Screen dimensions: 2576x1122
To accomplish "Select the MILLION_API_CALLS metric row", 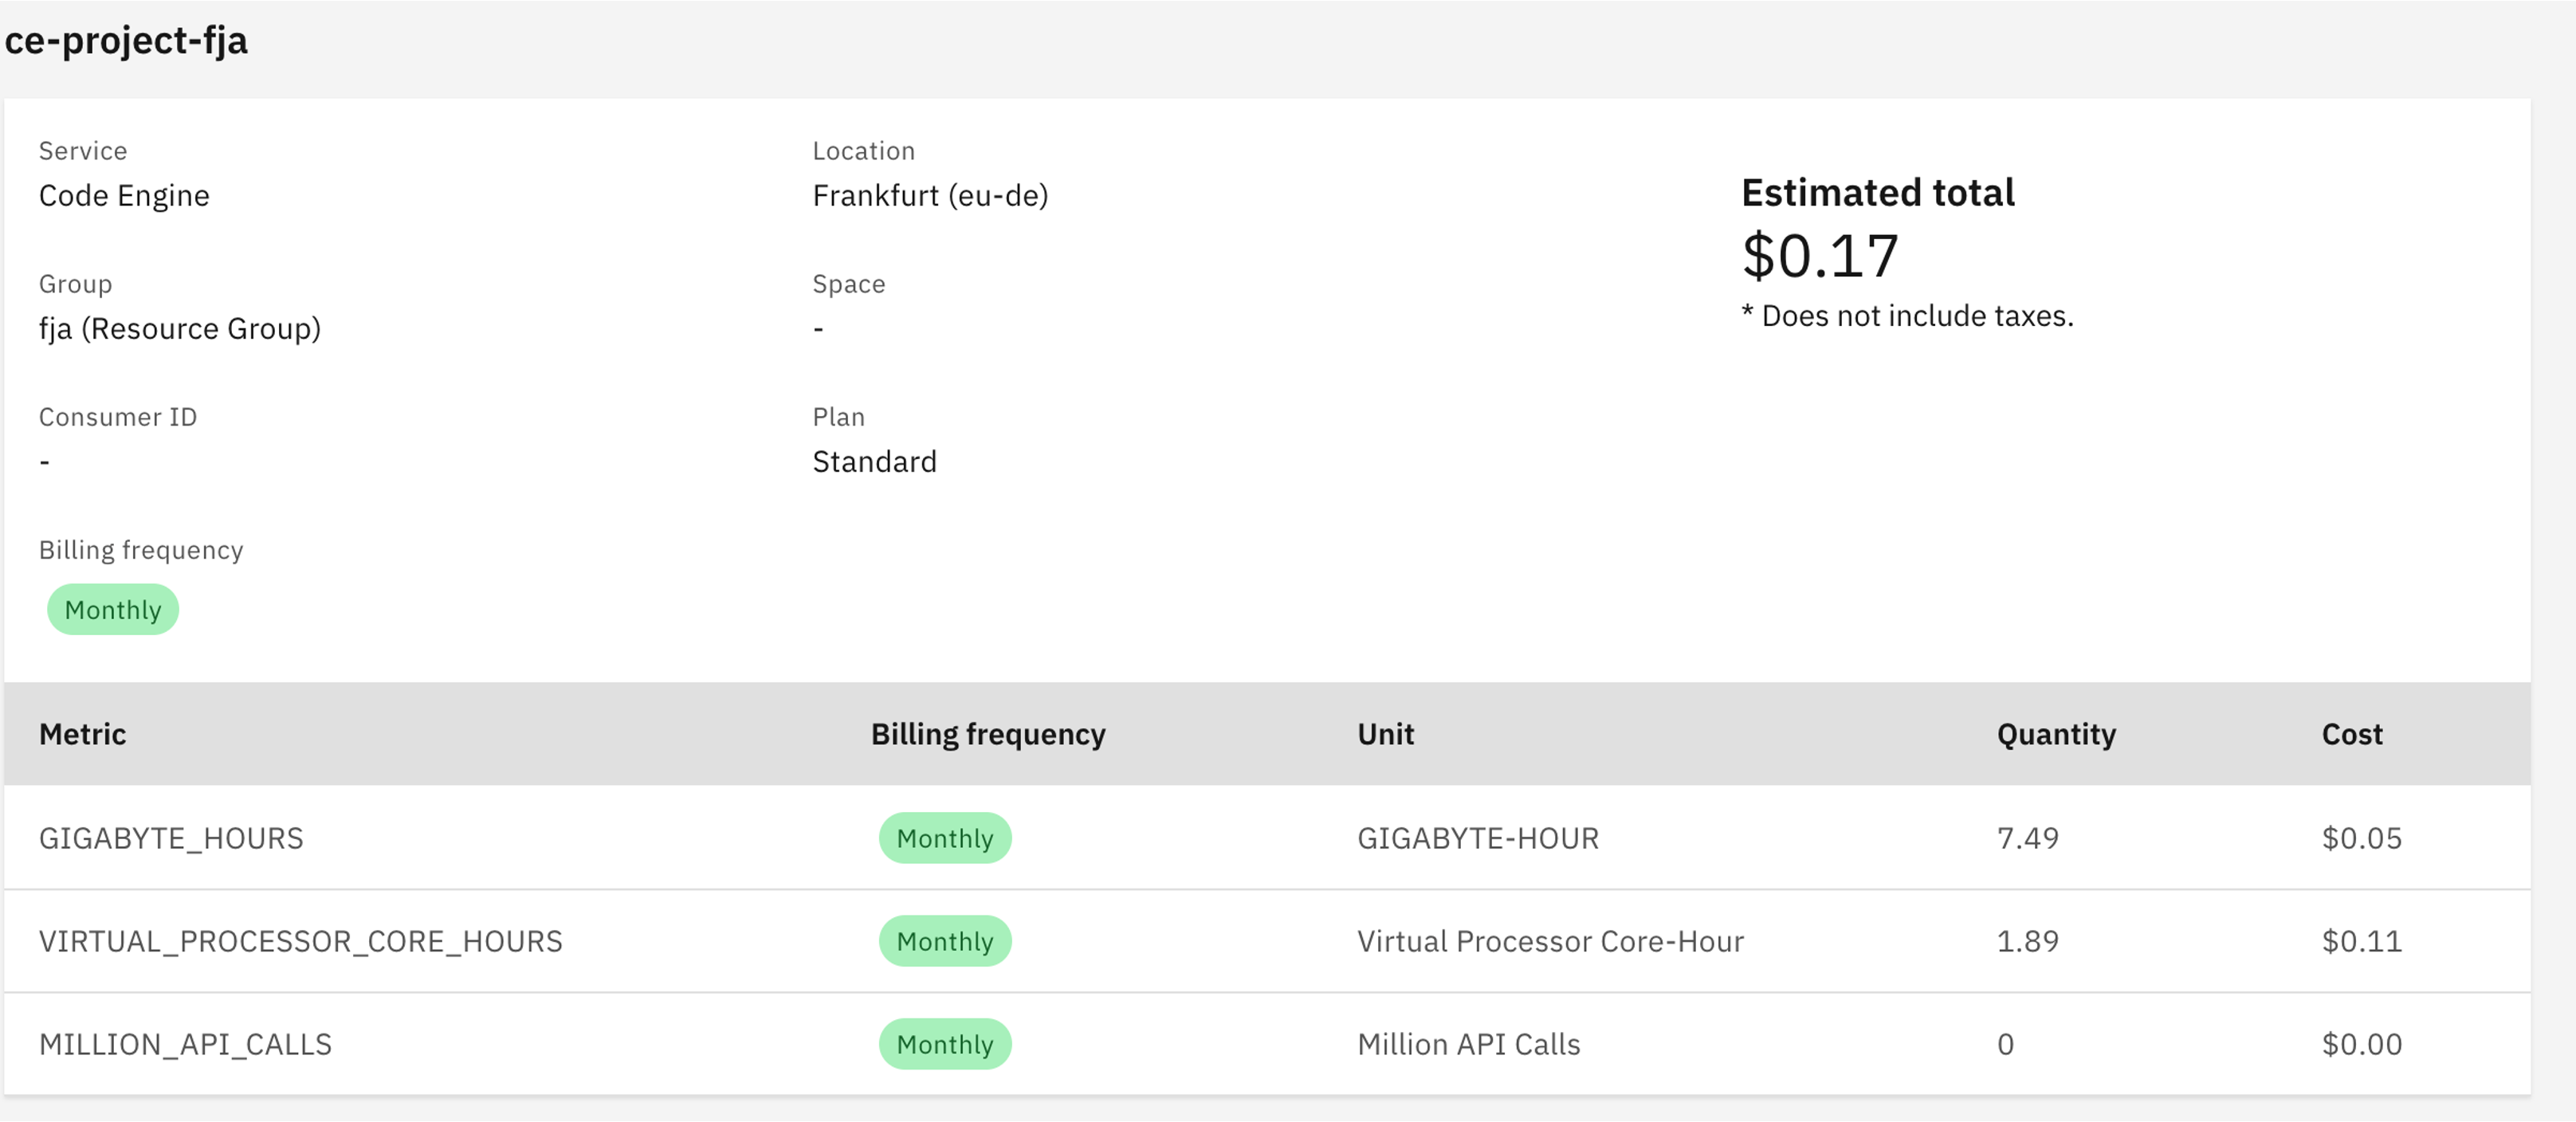I will [x=185, y=1044].
